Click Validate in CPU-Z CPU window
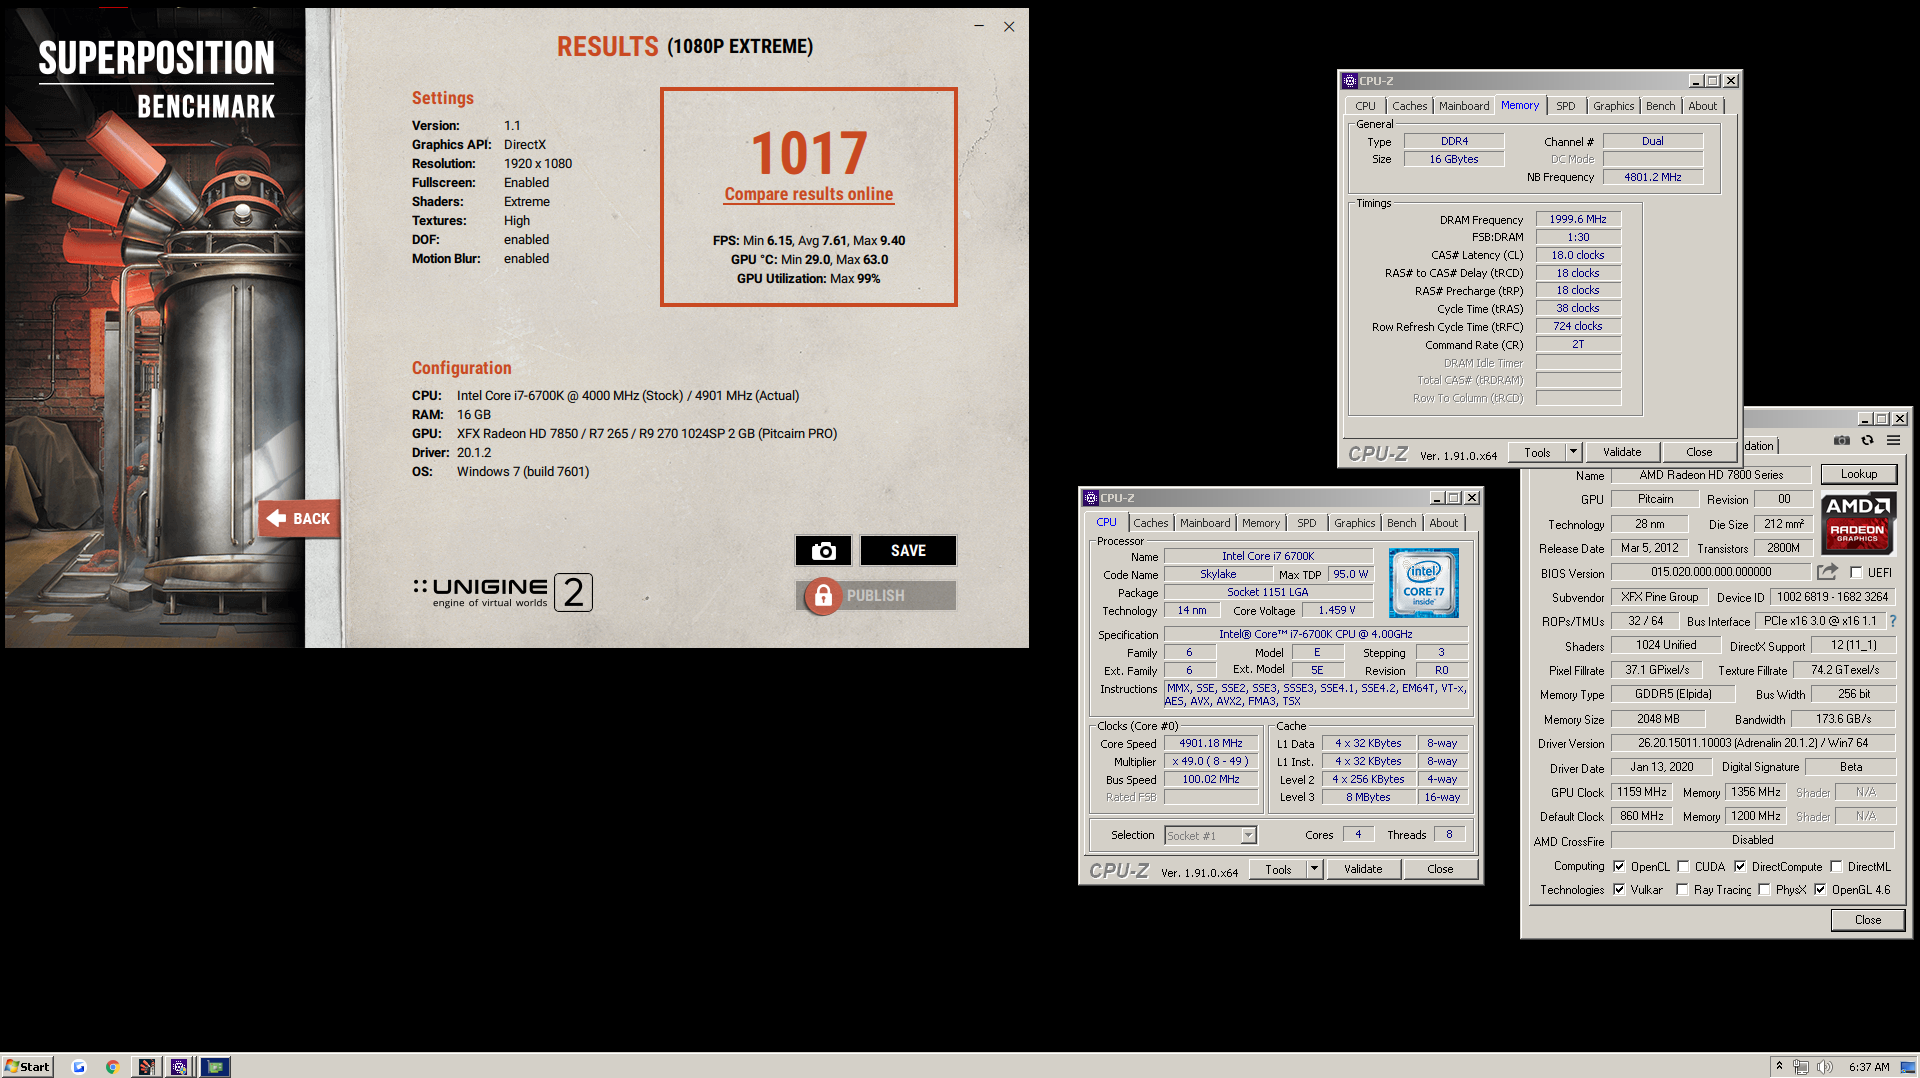Screen dimensions: 1920x1078 tap(1362, 869)
